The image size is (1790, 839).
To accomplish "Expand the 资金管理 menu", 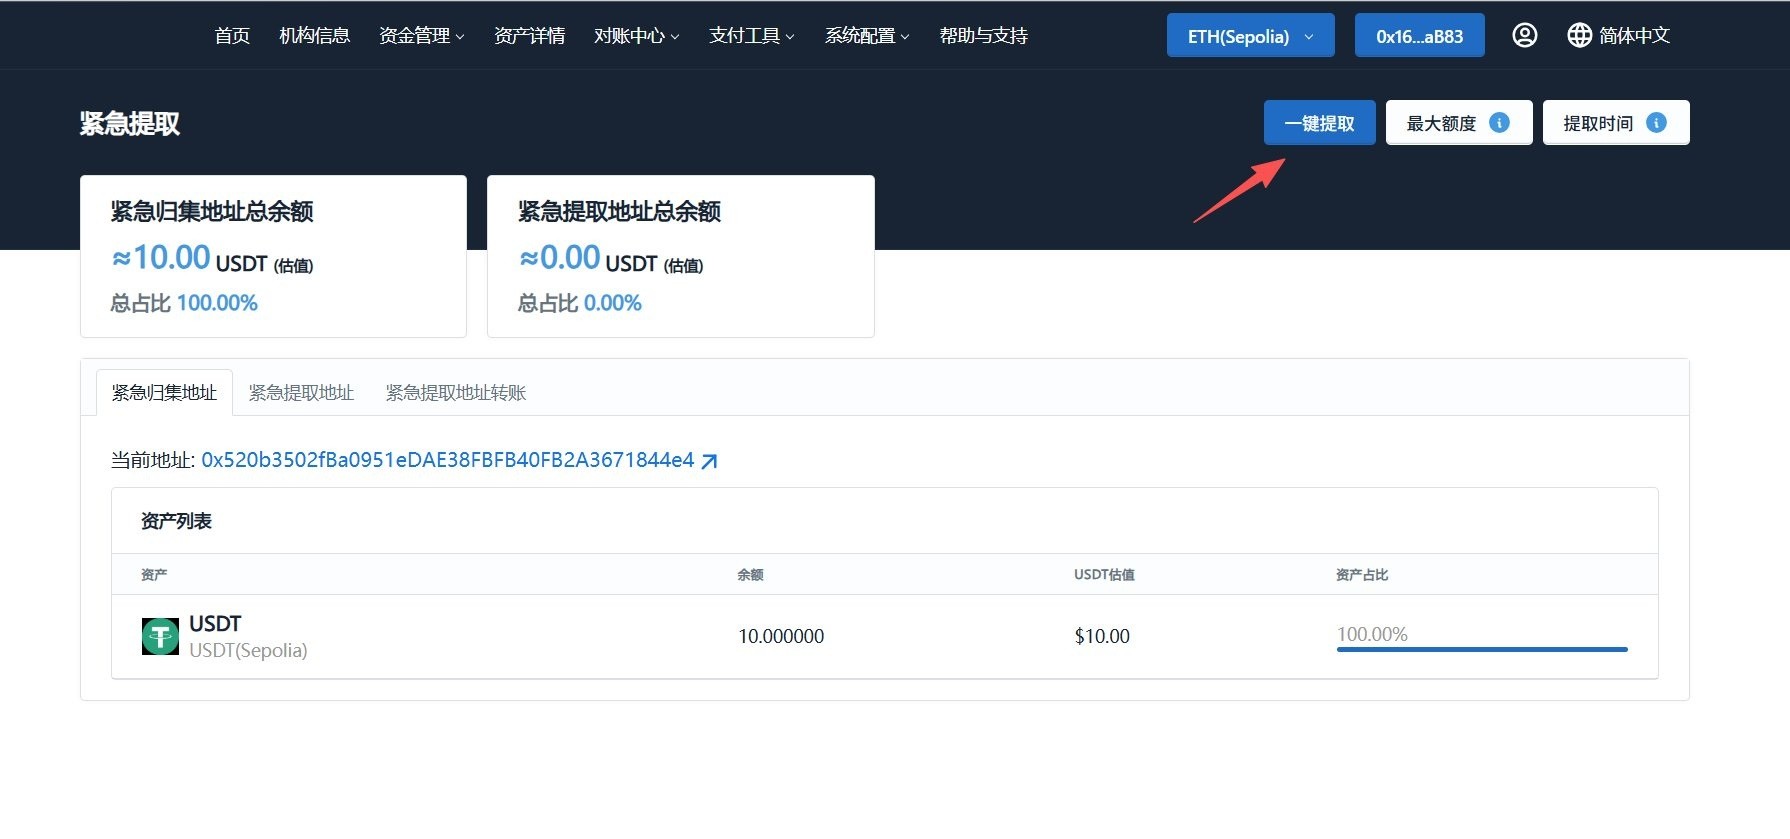I will [x=421, y=36].
